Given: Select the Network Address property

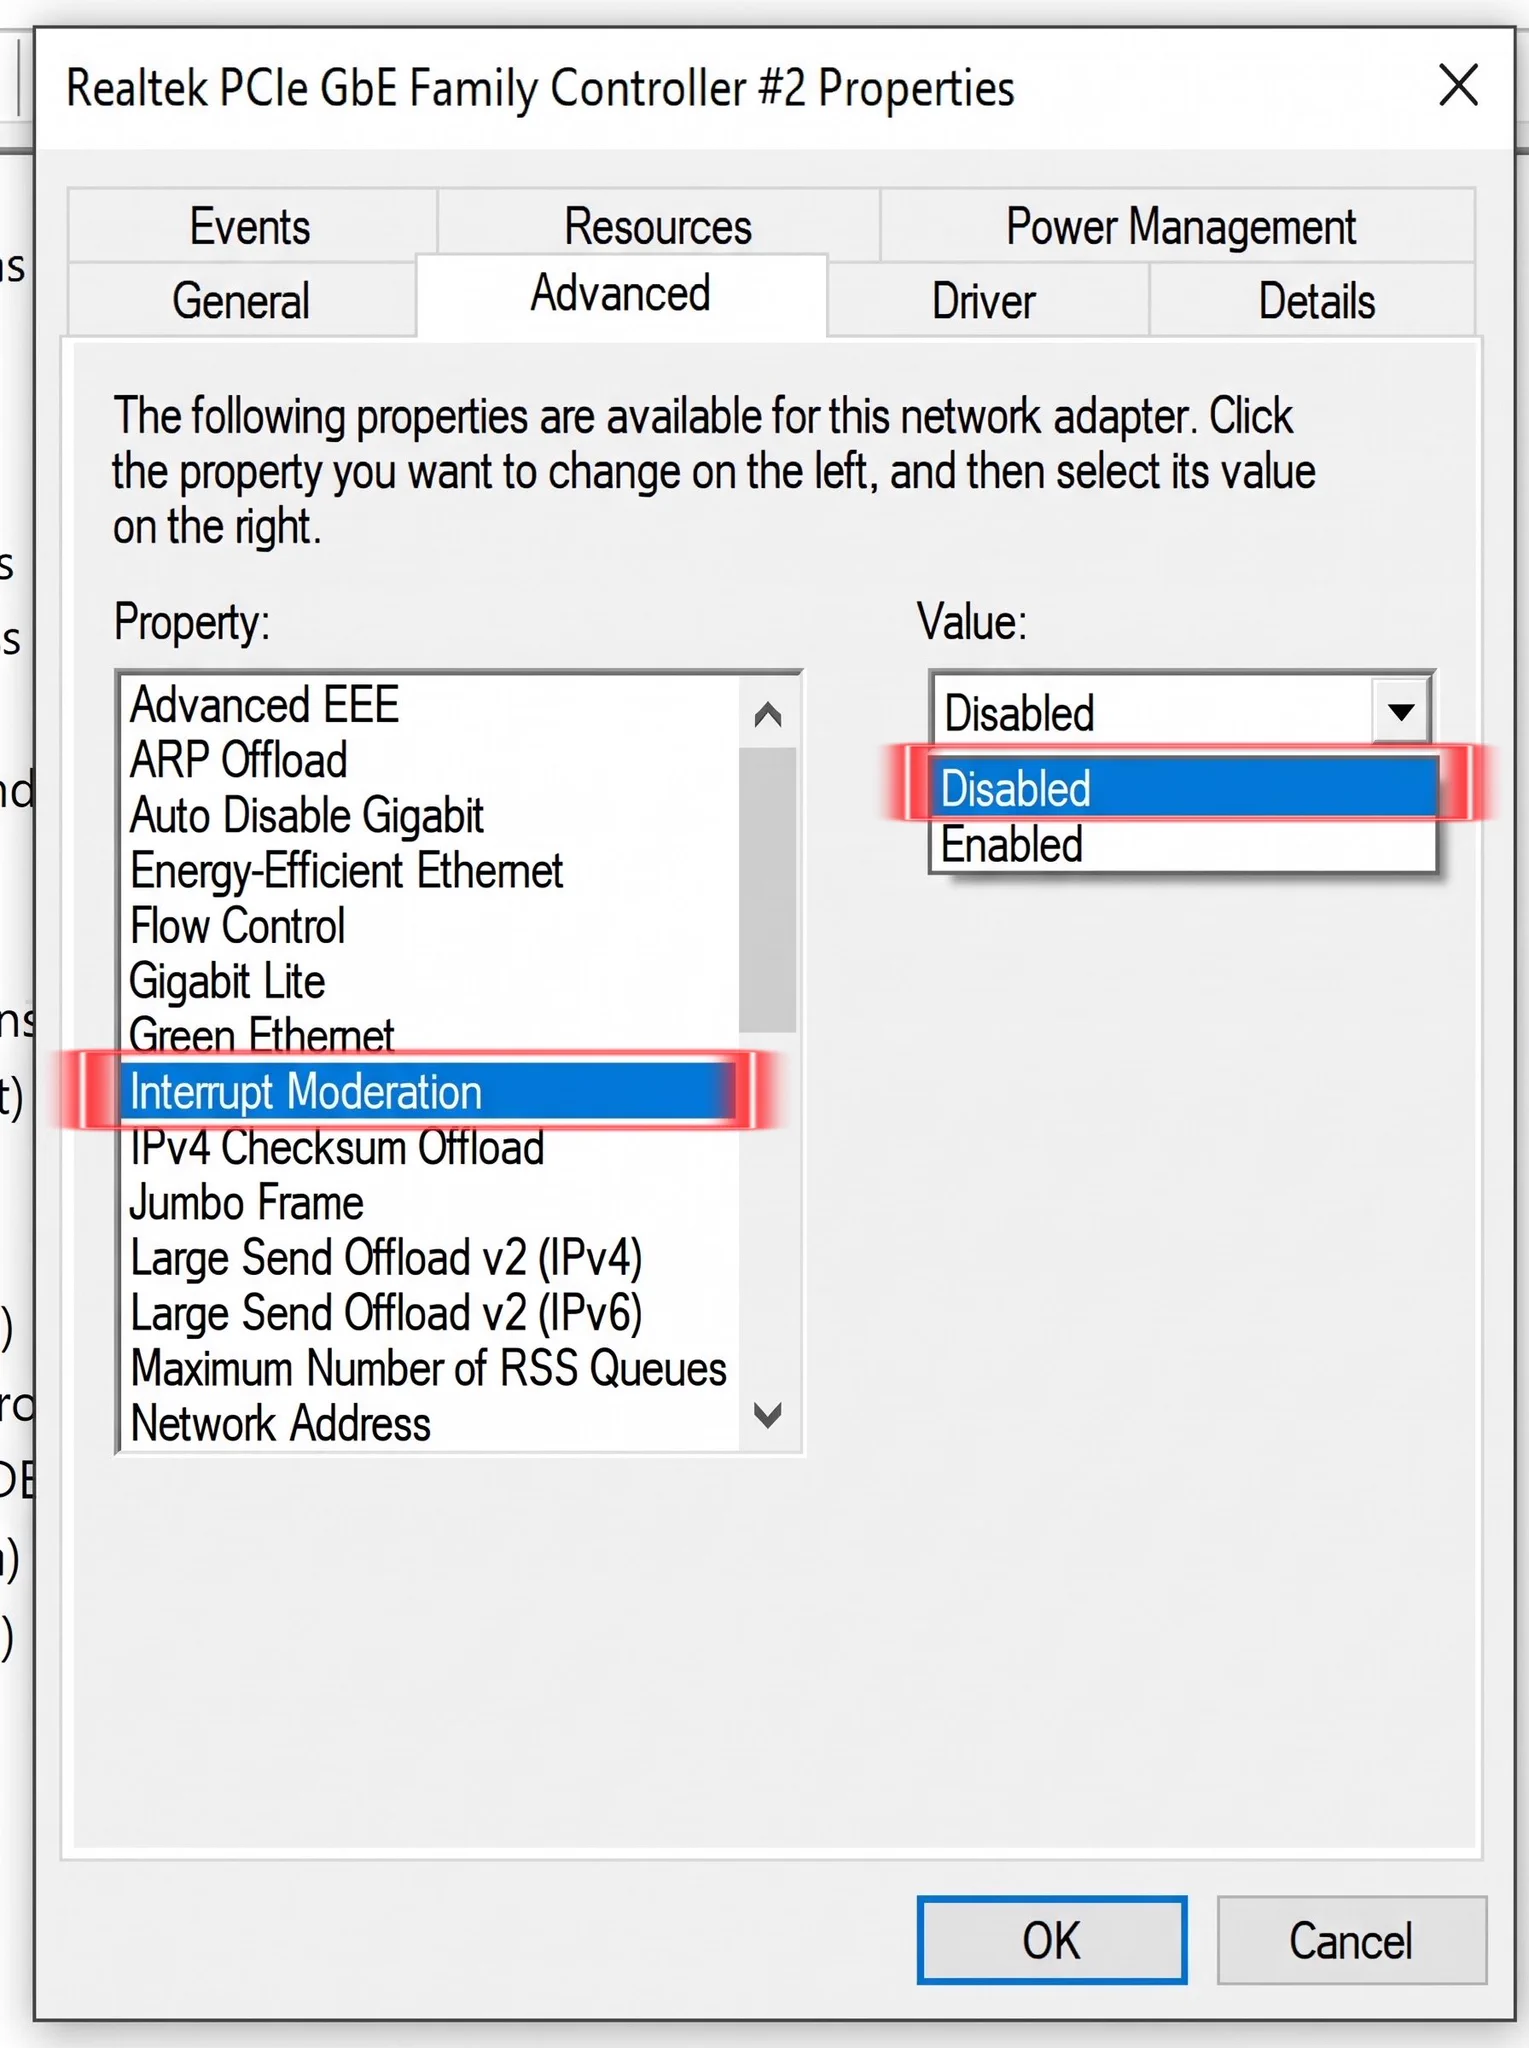Looking at the screenshot, I should [430, 1423].
